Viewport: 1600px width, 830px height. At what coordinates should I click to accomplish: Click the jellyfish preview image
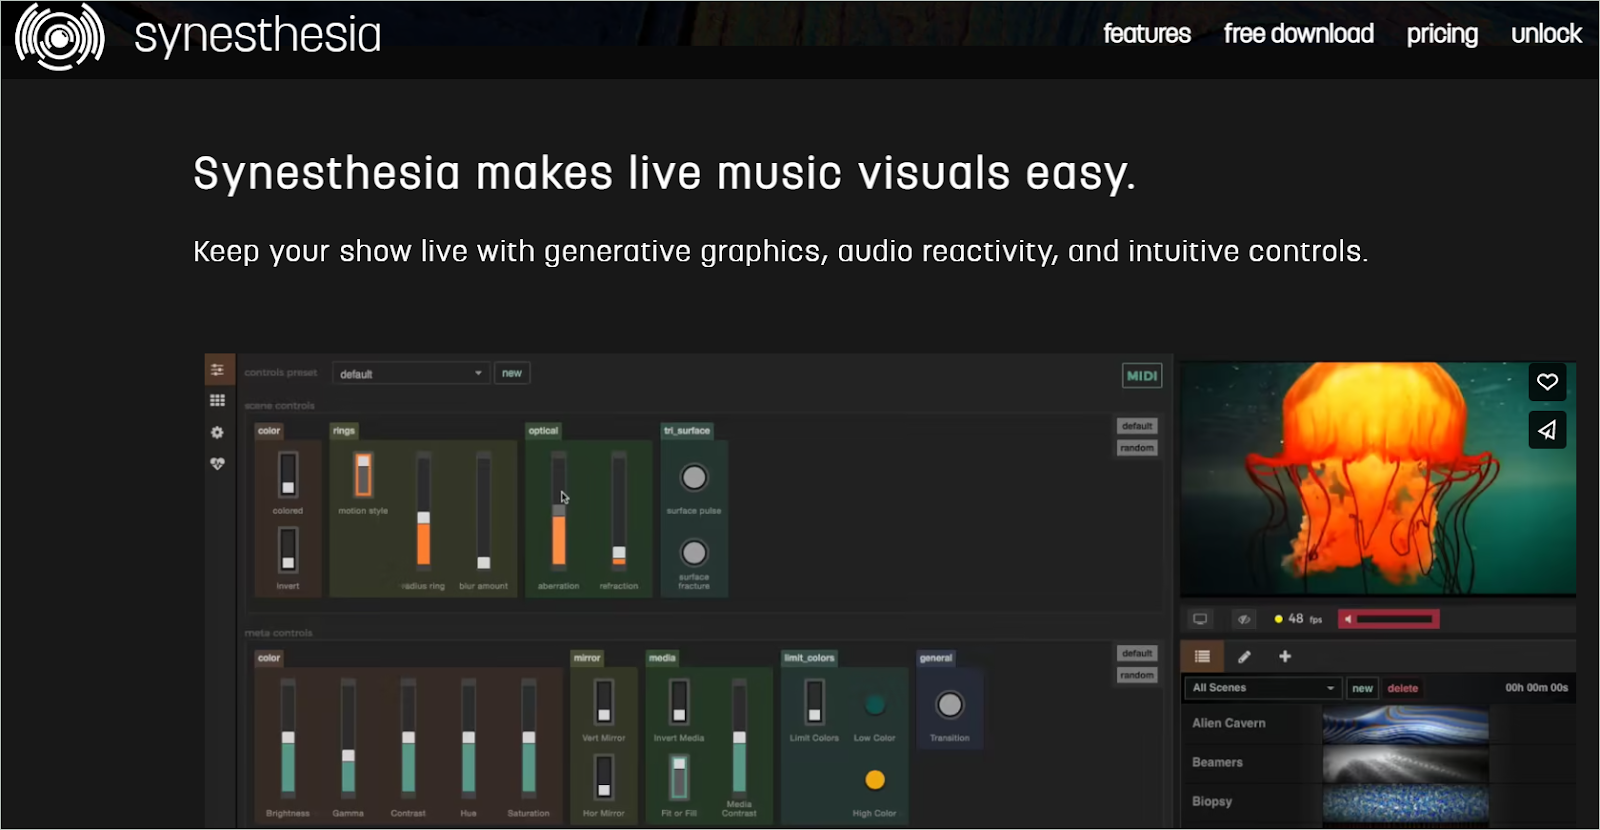(1378, 479)
